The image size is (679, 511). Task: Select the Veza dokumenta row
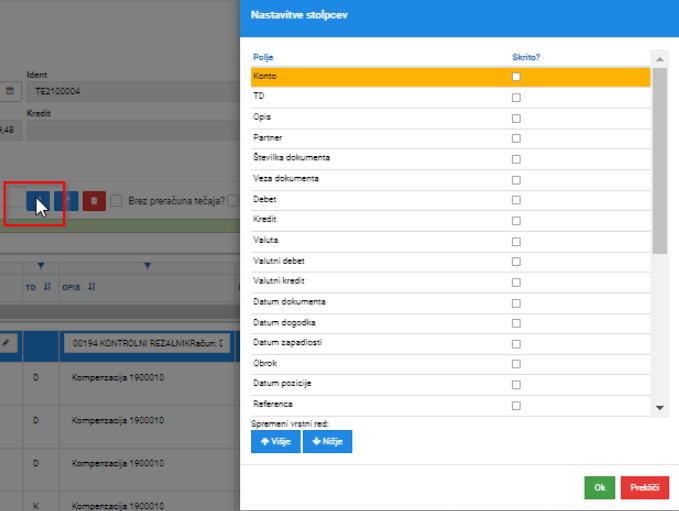coord(450,180)
